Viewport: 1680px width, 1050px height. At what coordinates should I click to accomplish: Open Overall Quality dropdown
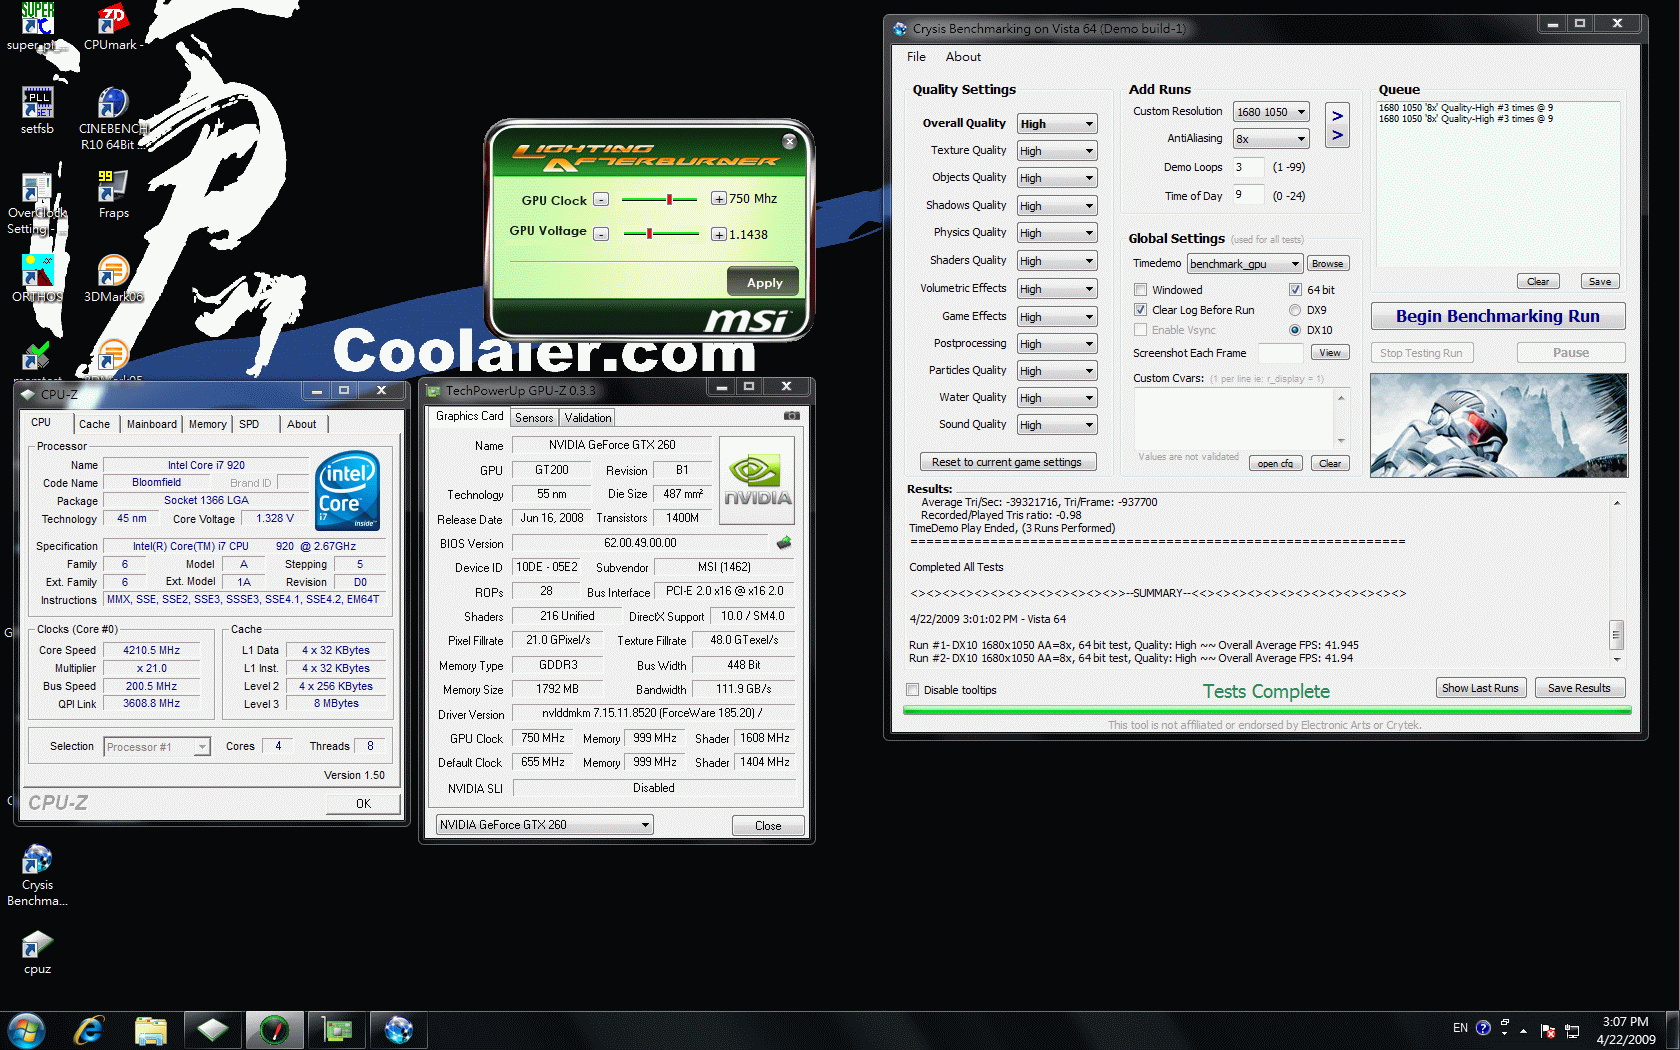click(x=1057, y=124)
